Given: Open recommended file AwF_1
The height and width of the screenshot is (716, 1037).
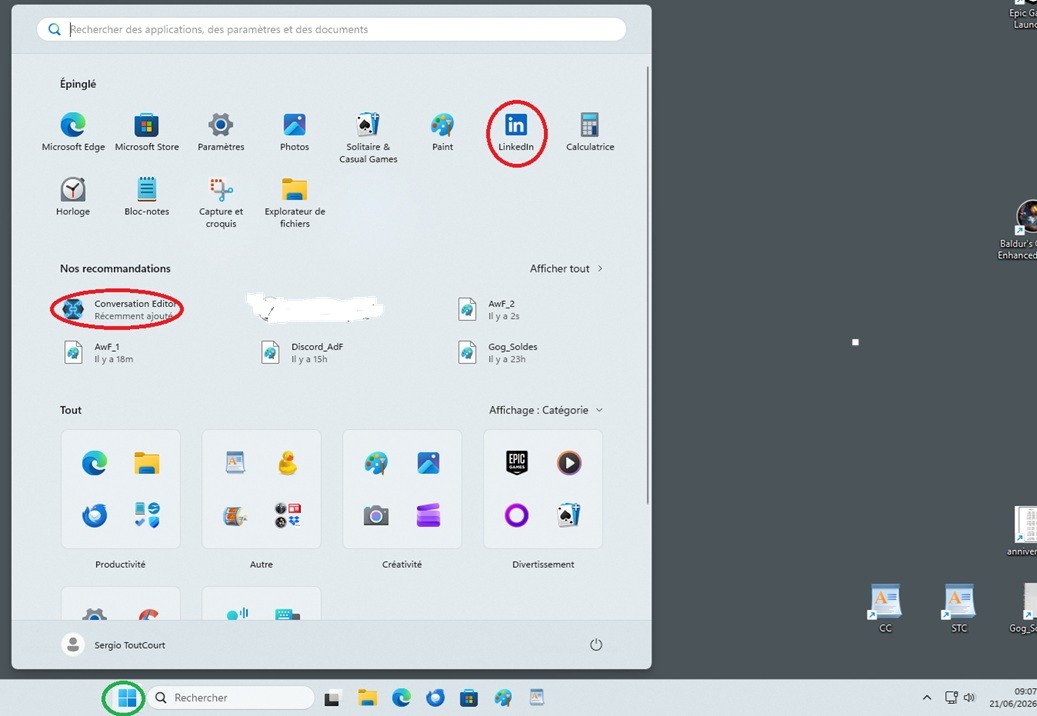Looking at the screenshot, I should tap(99, 352).
